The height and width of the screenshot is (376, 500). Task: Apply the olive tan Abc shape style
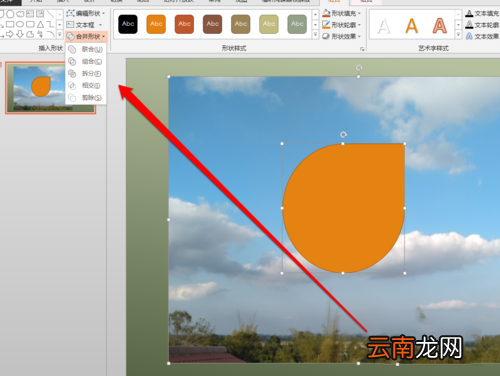coord(241,24)
